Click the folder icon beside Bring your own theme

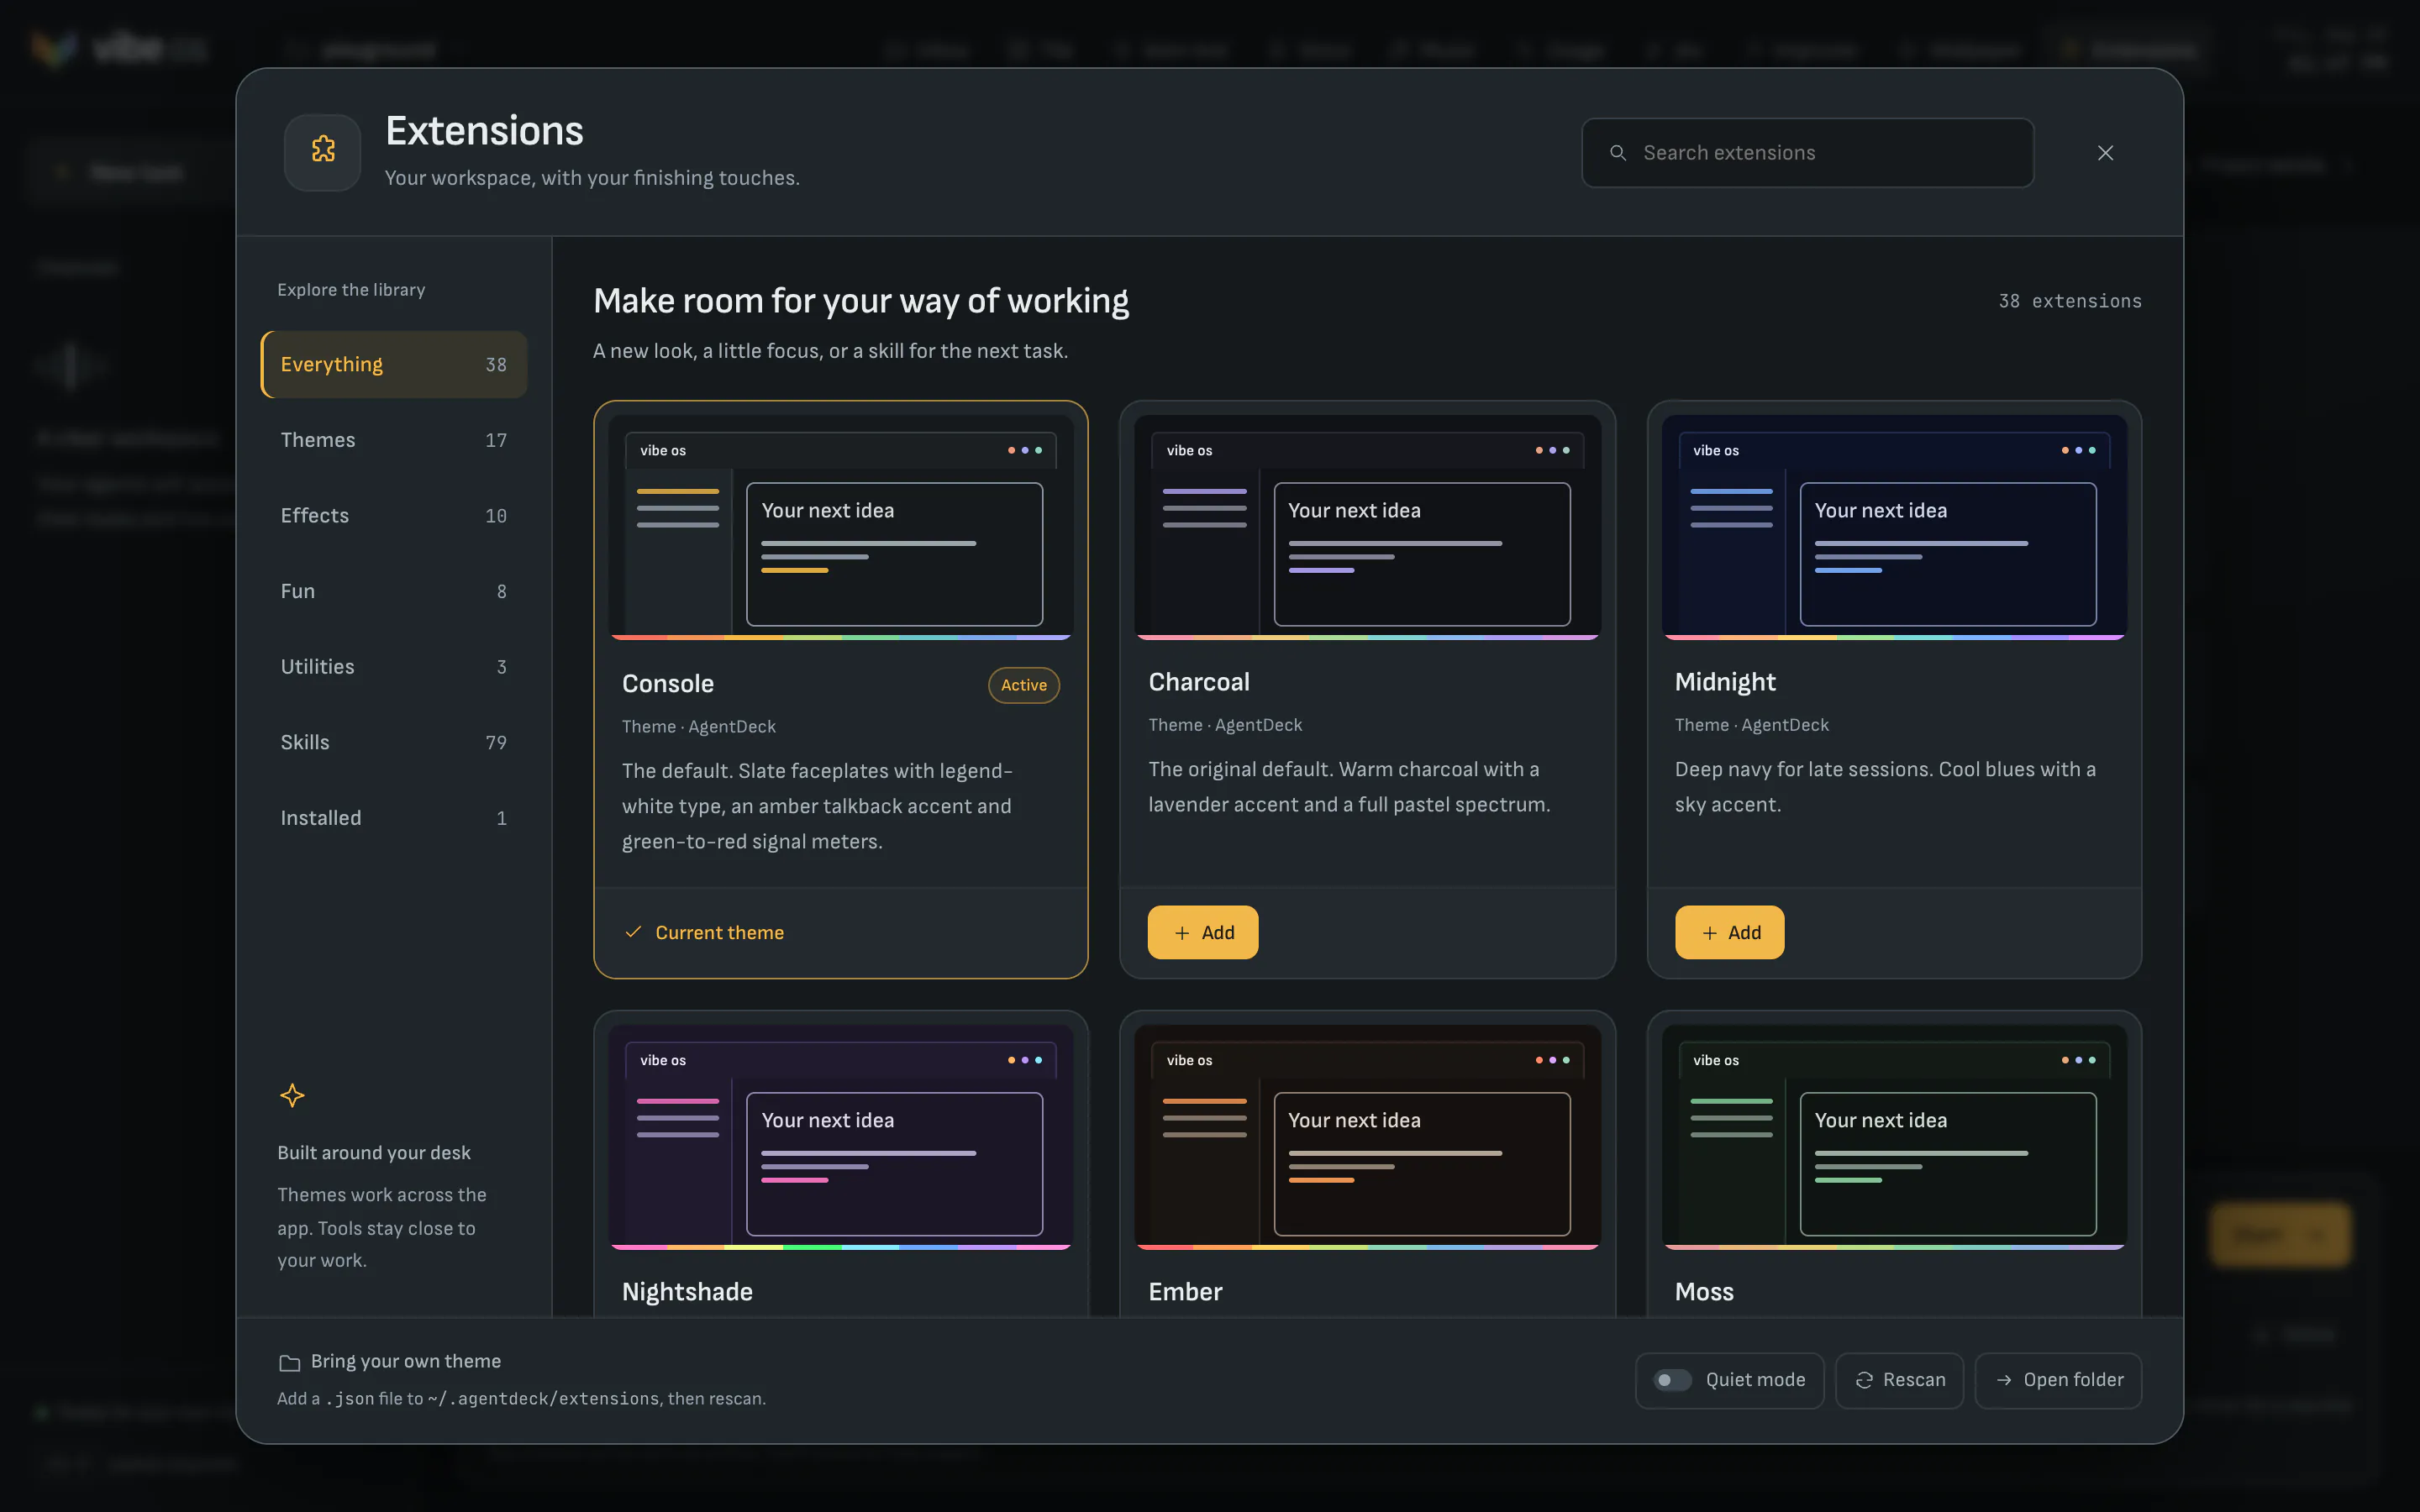click(289, 1362)
